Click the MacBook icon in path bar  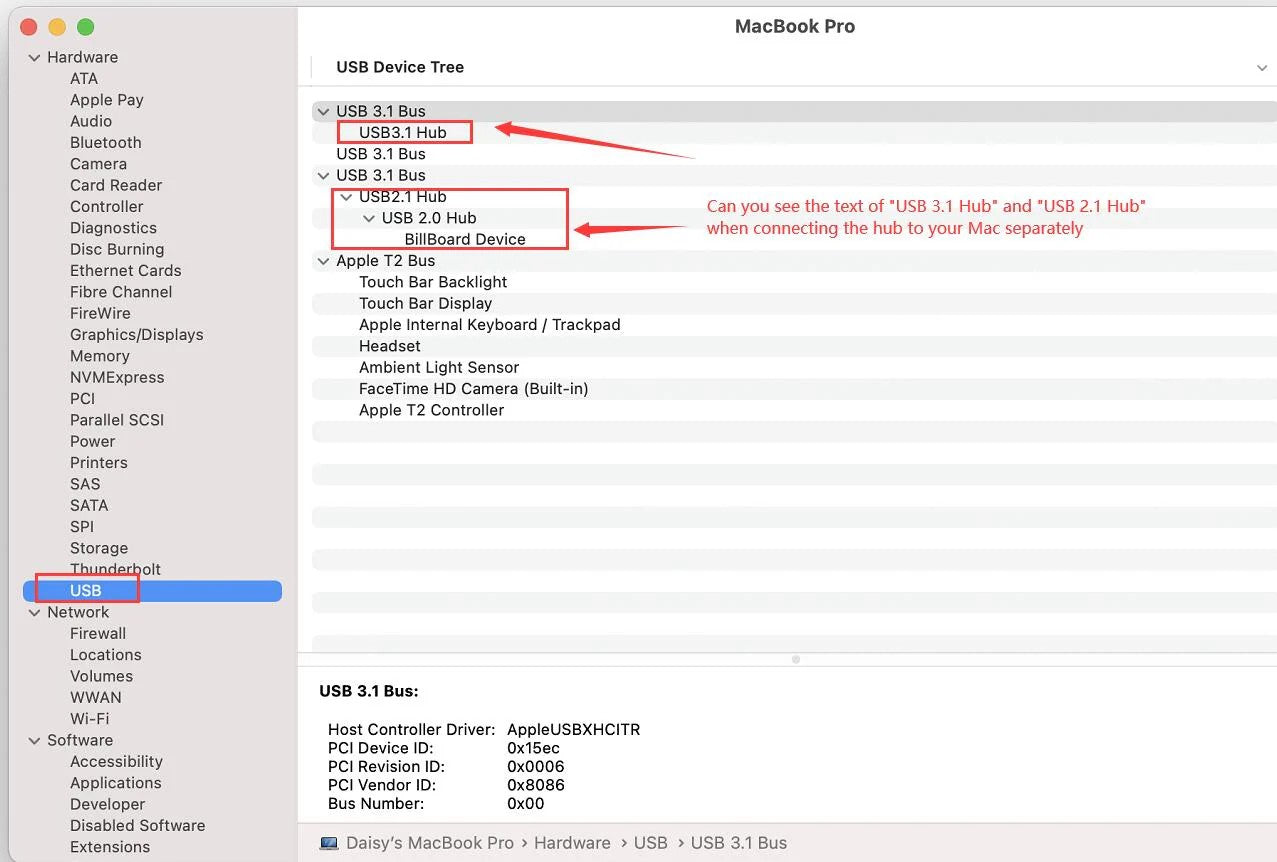pyautogui.click(x=329, y=843)
